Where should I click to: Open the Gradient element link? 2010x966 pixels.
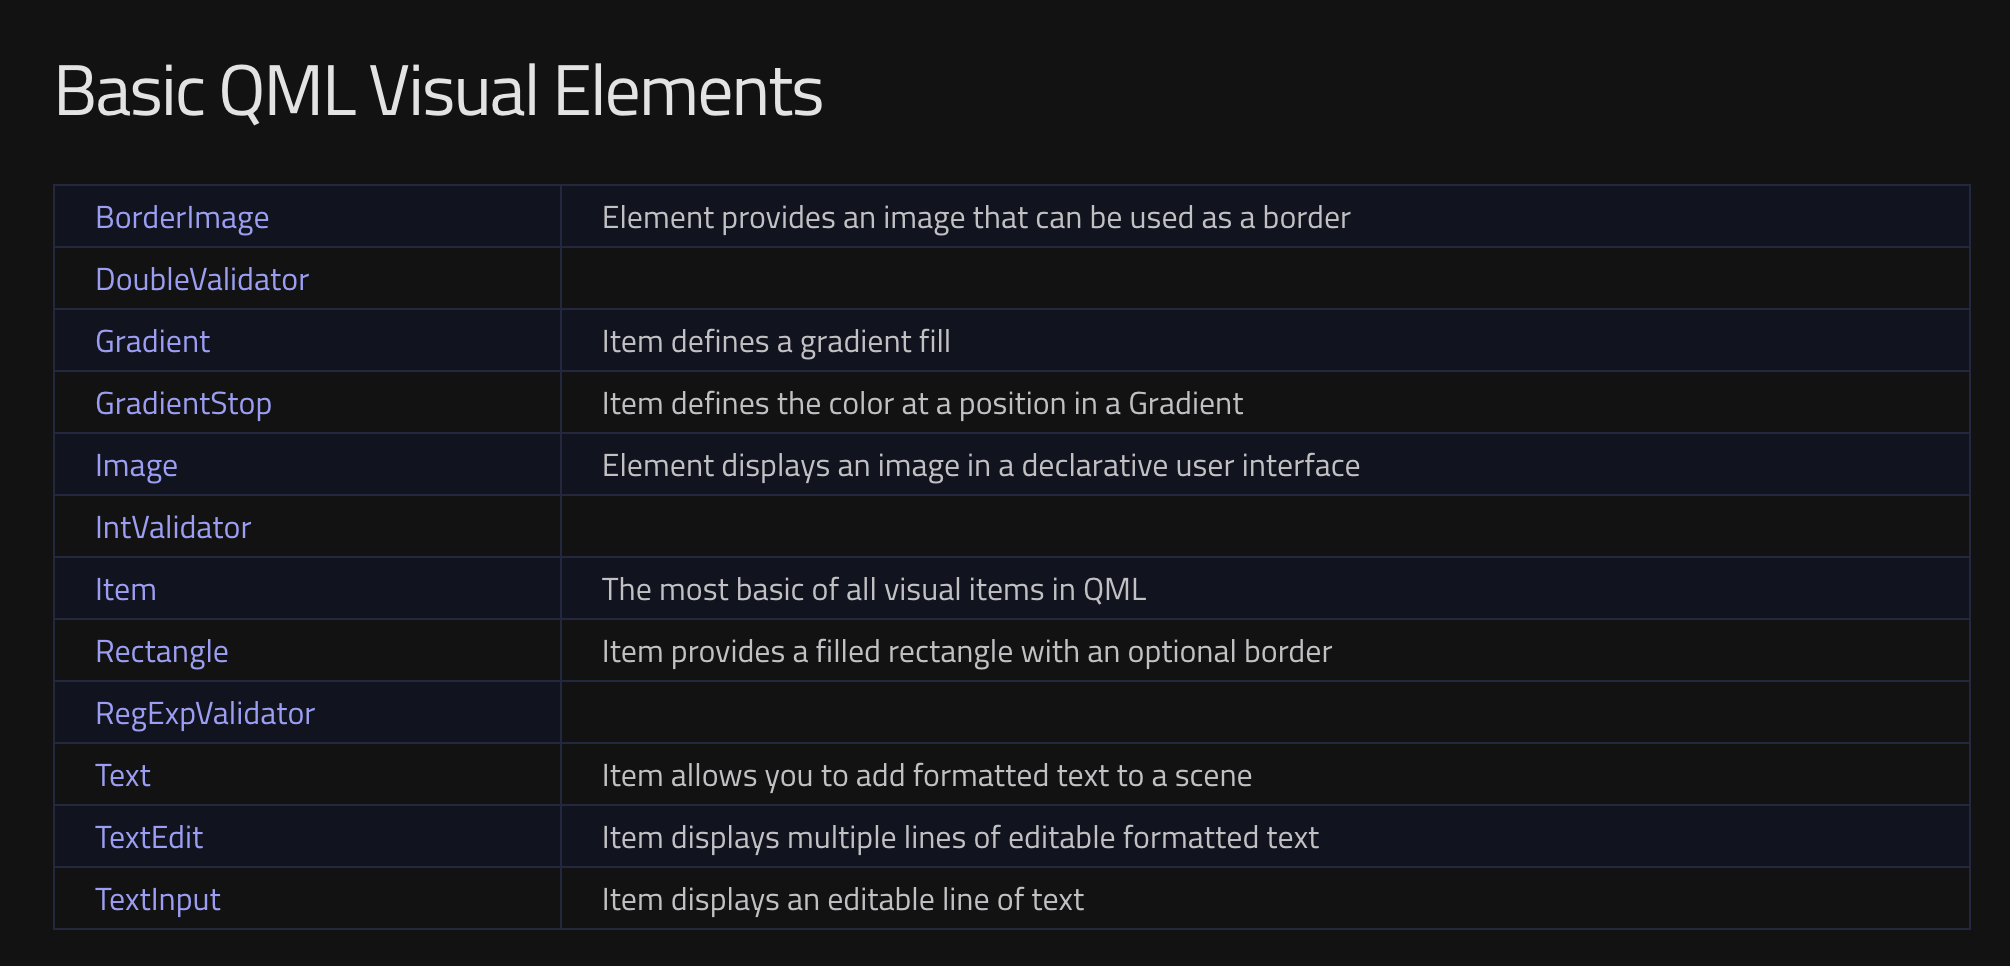(152, 342)
